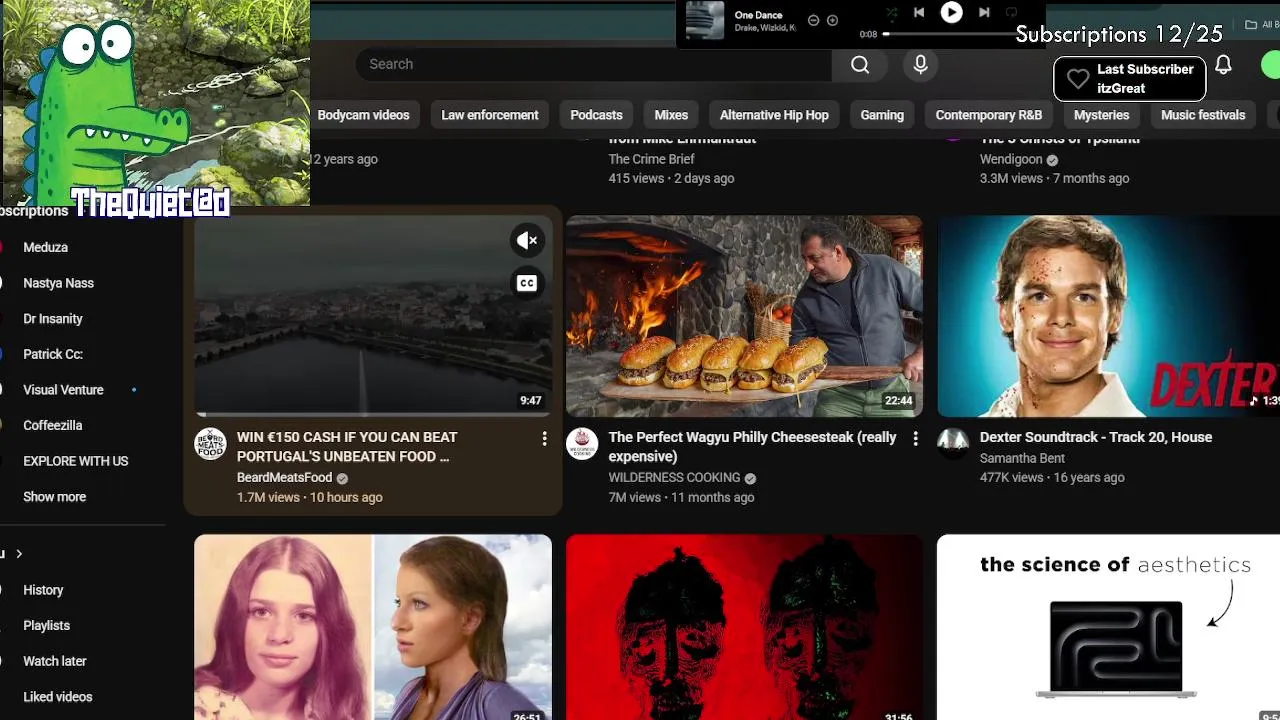Toggle repeat in the music player
Image resolution: width=1280 pixels, height=720 pixels.
1011,13
